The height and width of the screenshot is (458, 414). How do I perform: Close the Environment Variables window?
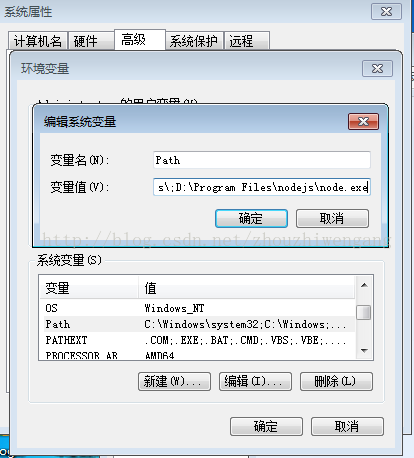(377, 69)
